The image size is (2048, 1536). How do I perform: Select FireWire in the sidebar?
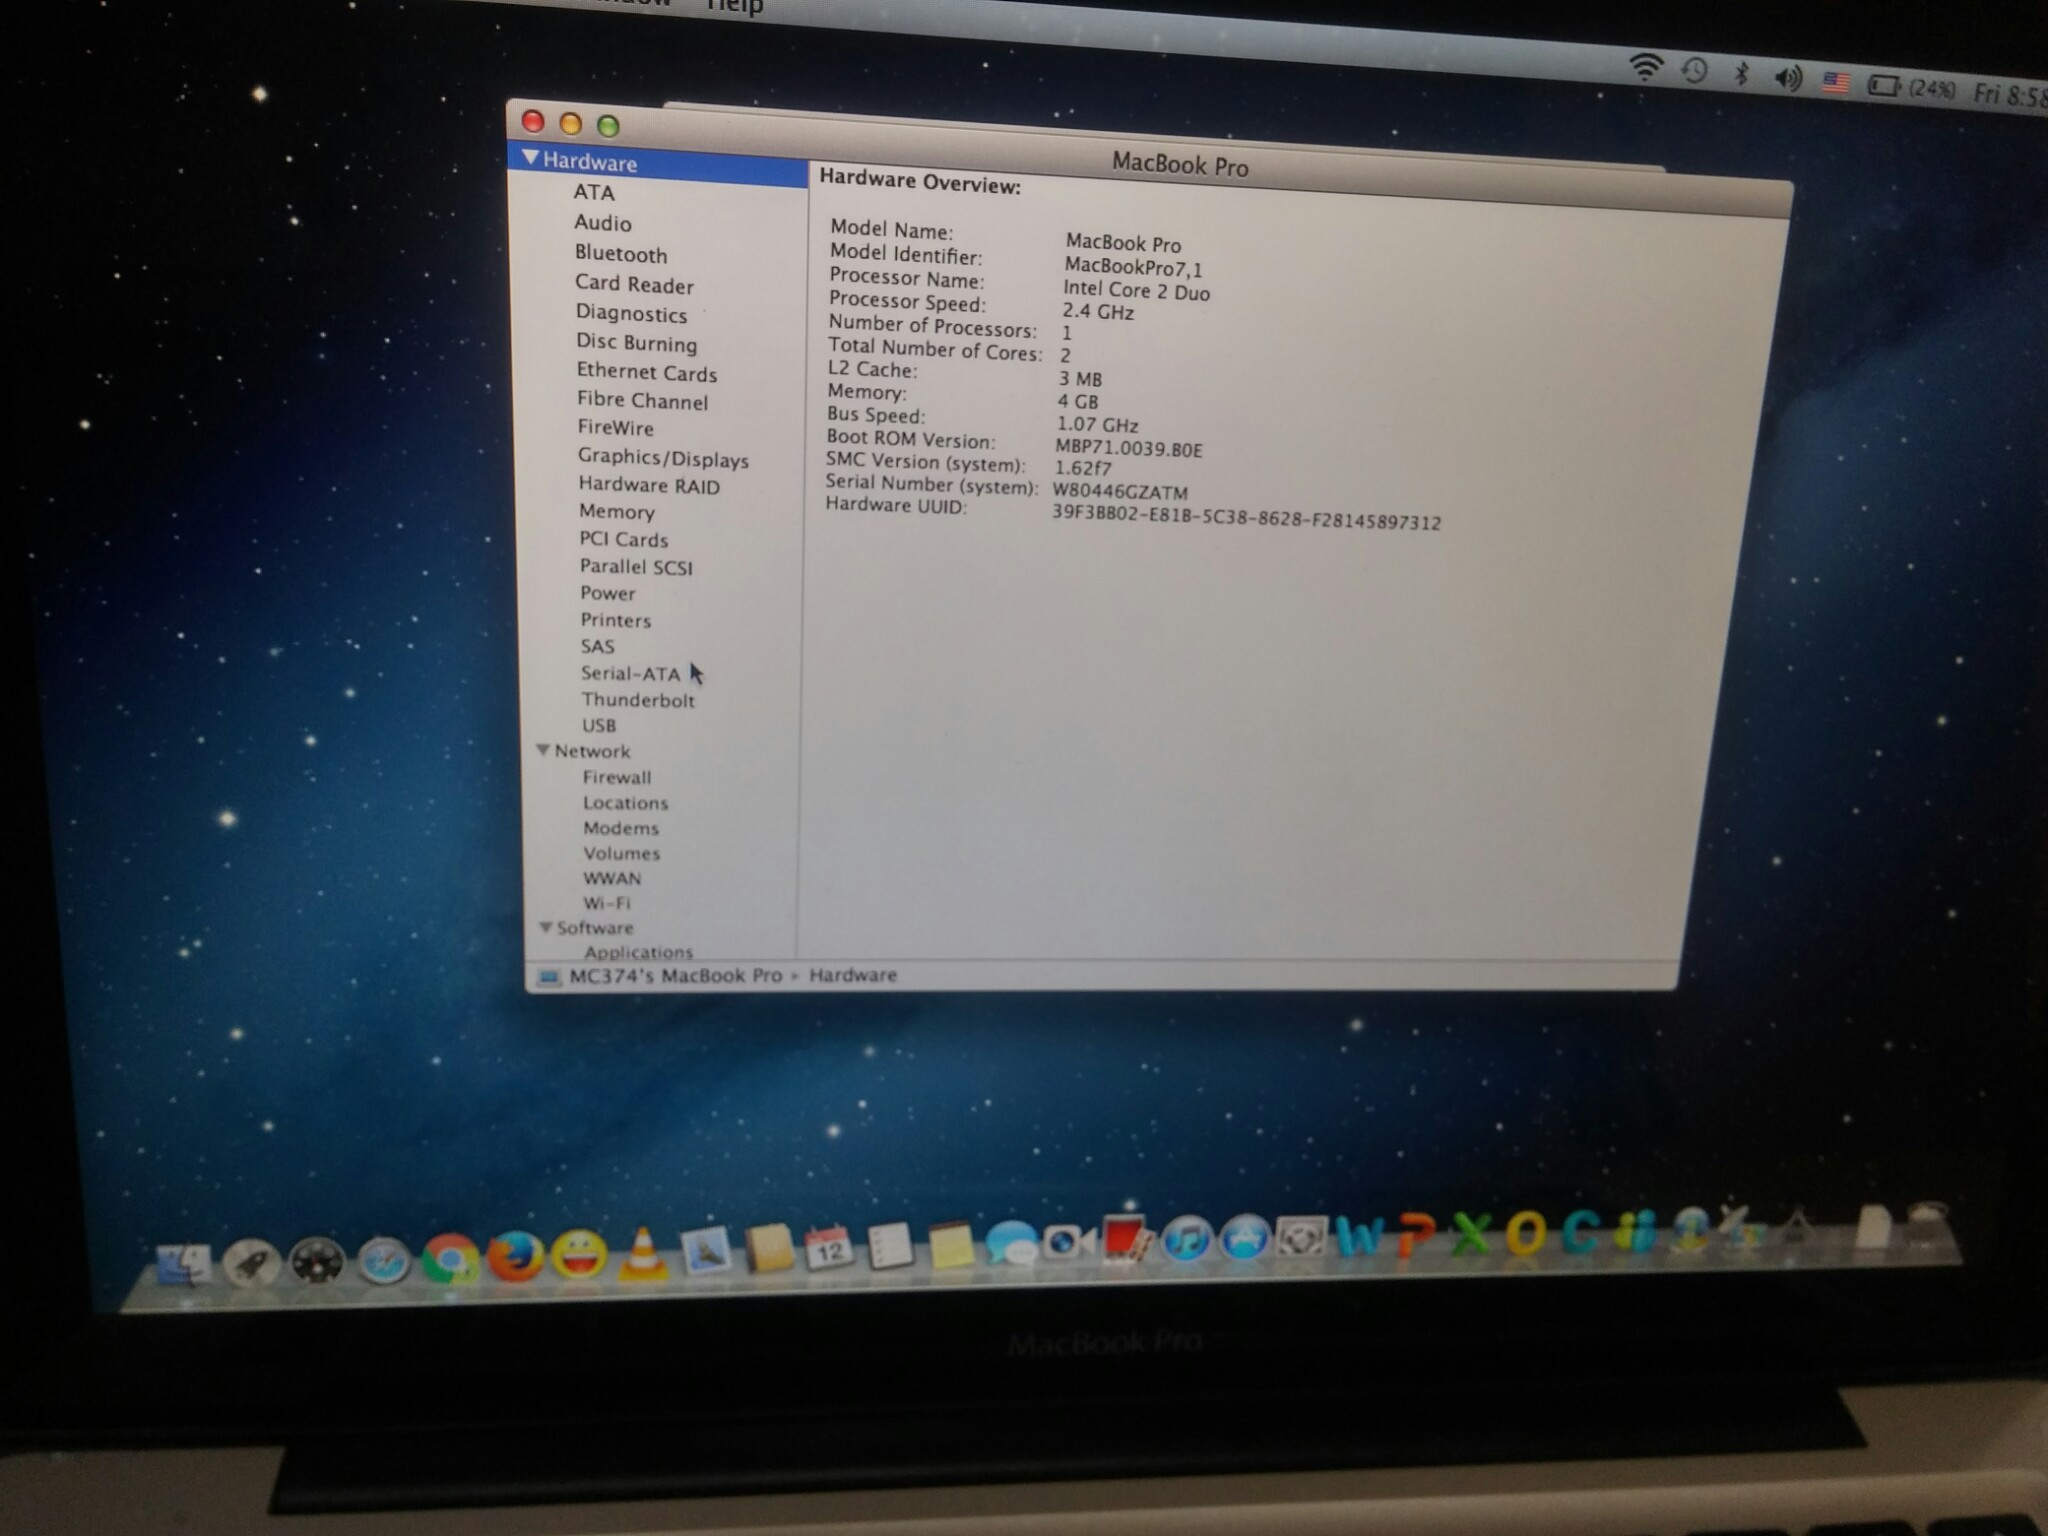pos(615,427)
